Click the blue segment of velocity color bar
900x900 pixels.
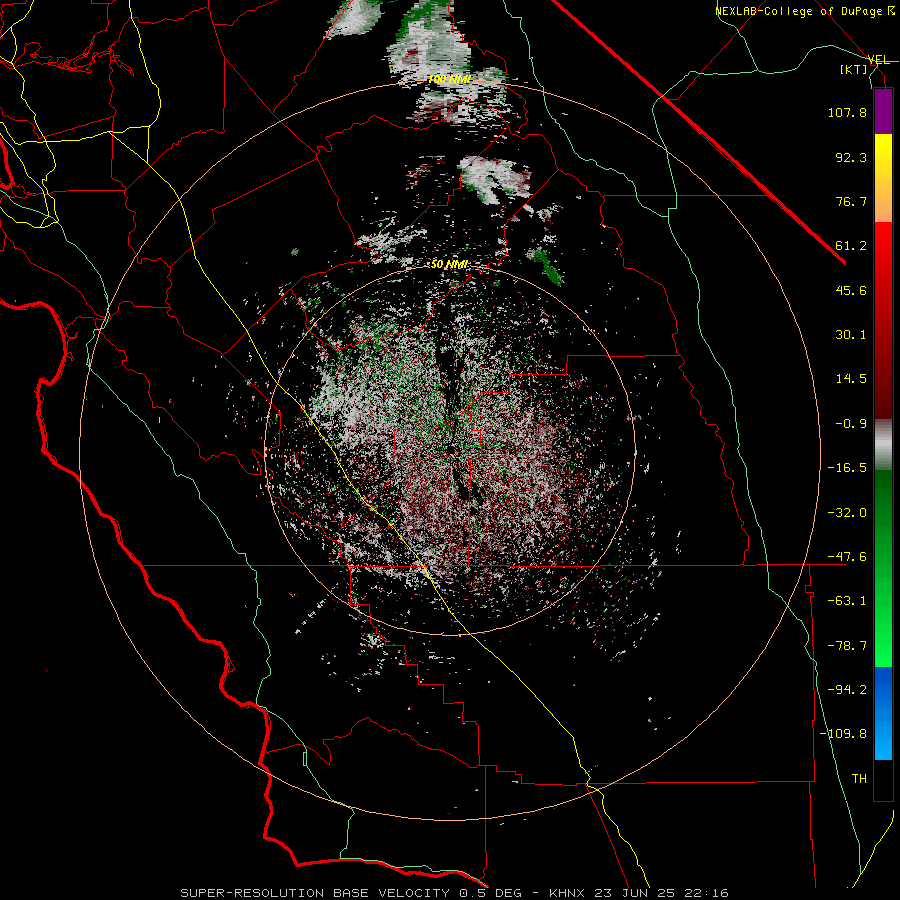pos(883,713)
